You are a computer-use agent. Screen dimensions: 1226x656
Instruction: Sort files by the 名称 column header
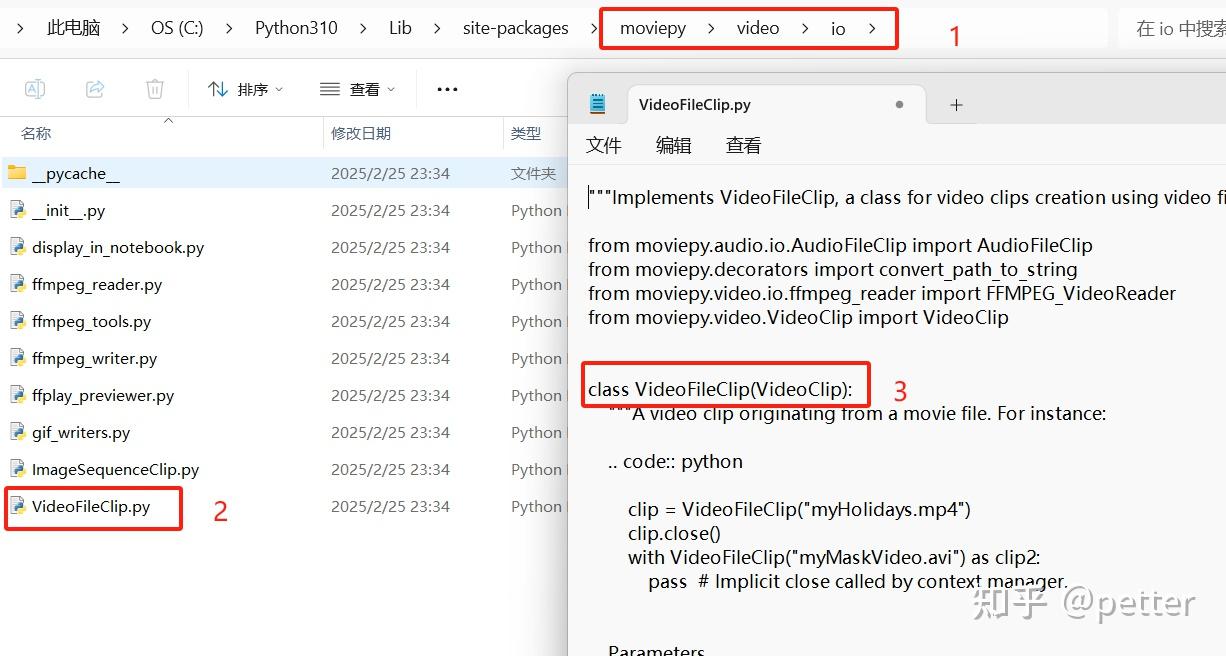coord(36,133)
